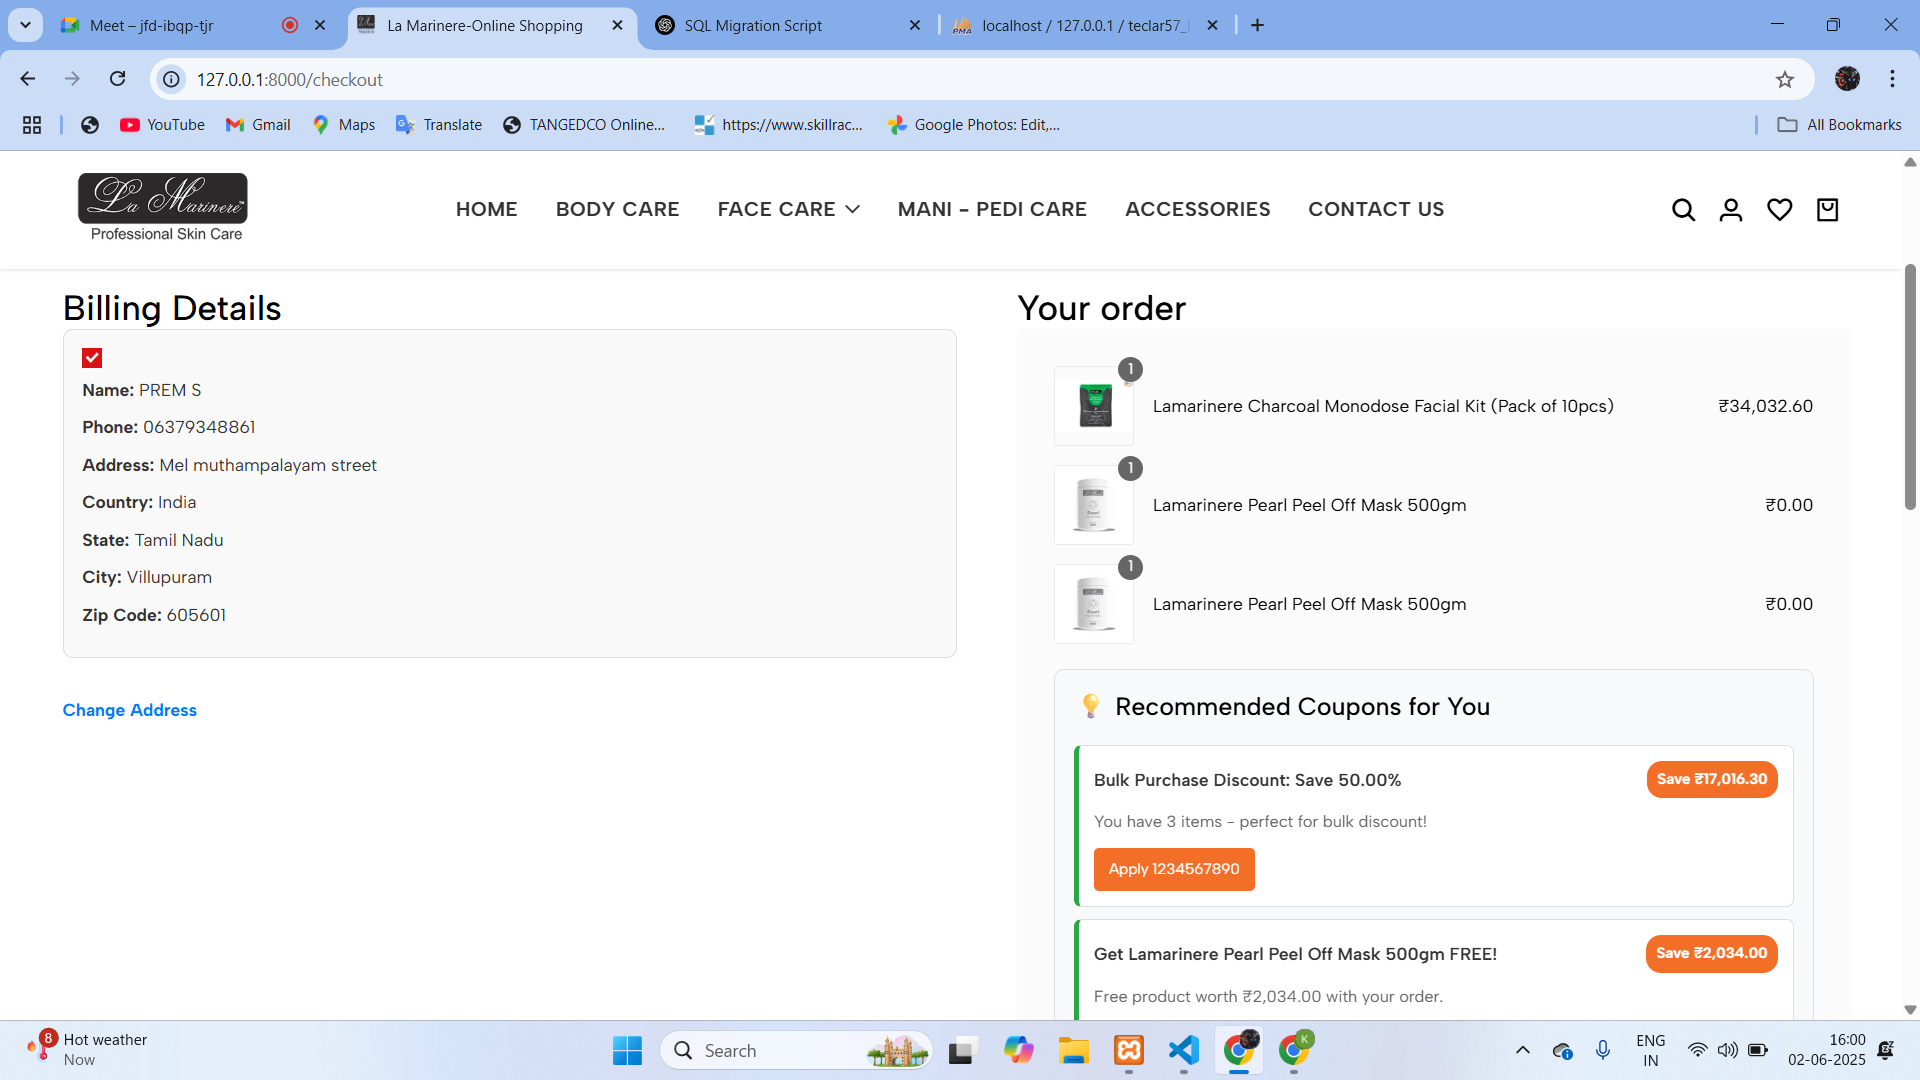Viewport: 1920px width, 1080px height.
Task: Show hidden system tray icons
Action: point(1522,1050)
